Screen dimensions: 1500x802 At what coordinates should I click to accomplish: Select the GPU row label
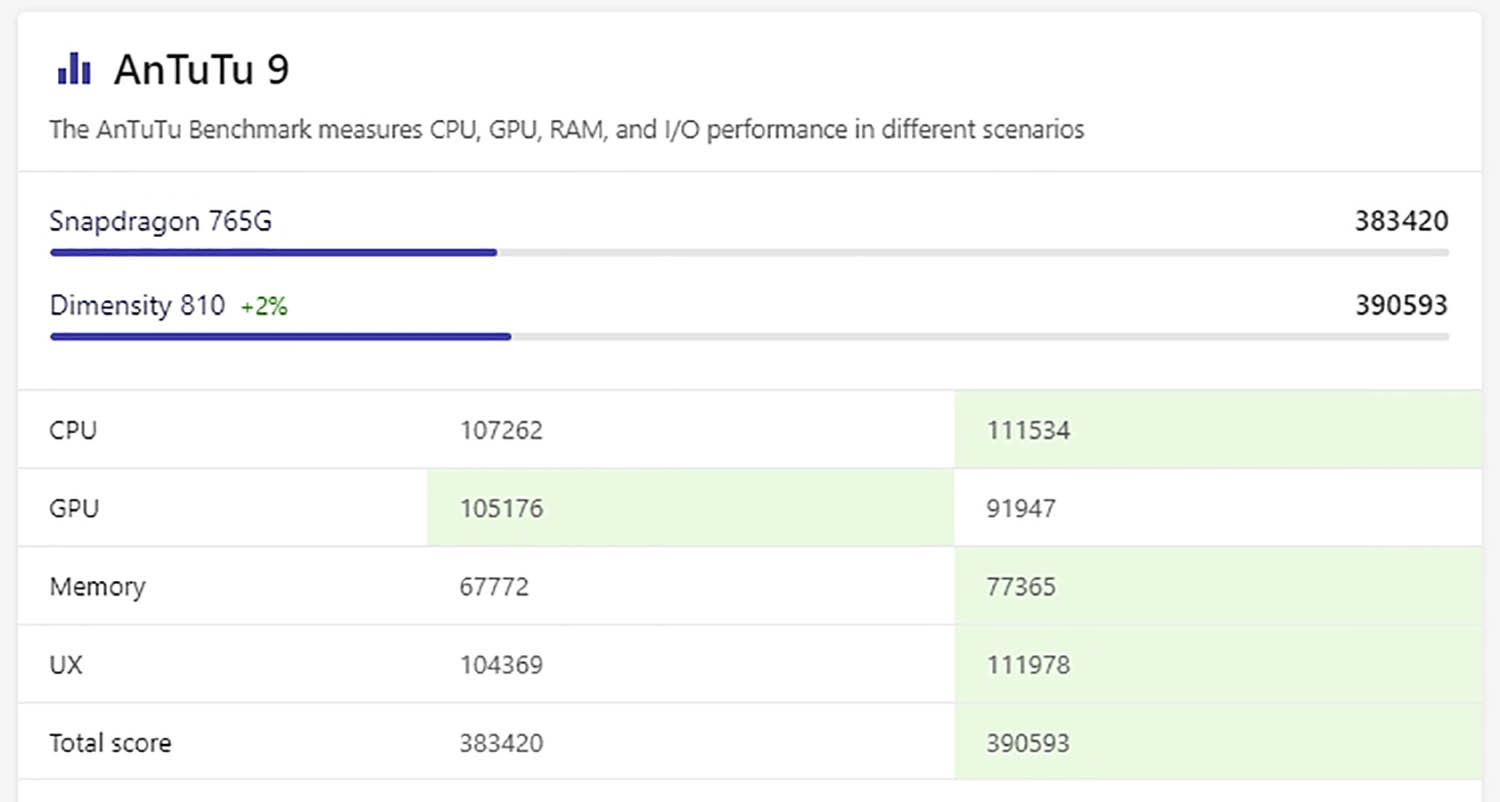74,509
